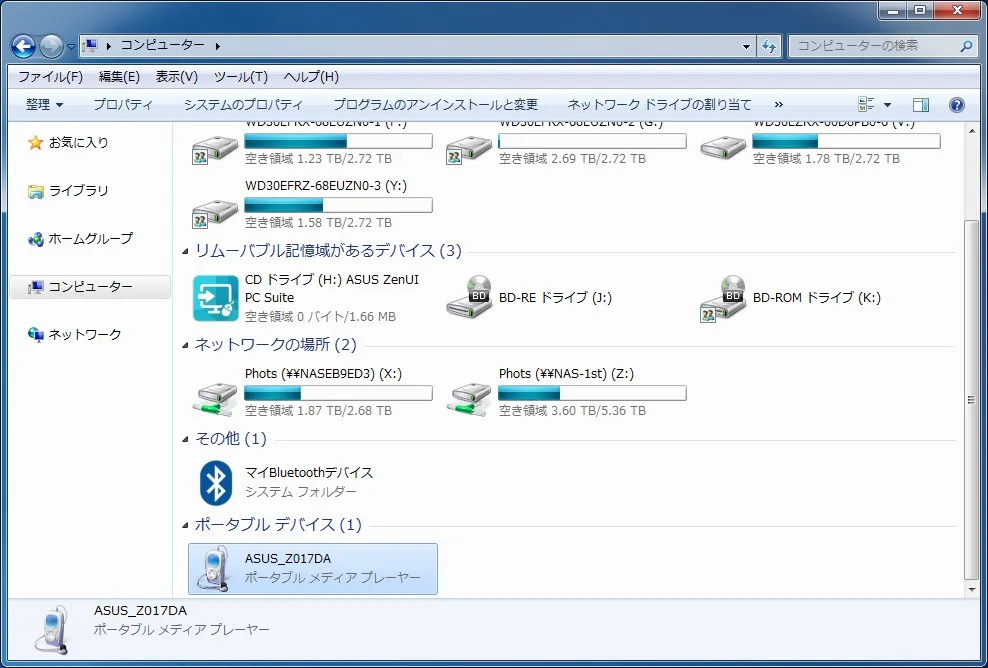Open the address bar history dropdown

pyautogui.click(x=747, y=46)
